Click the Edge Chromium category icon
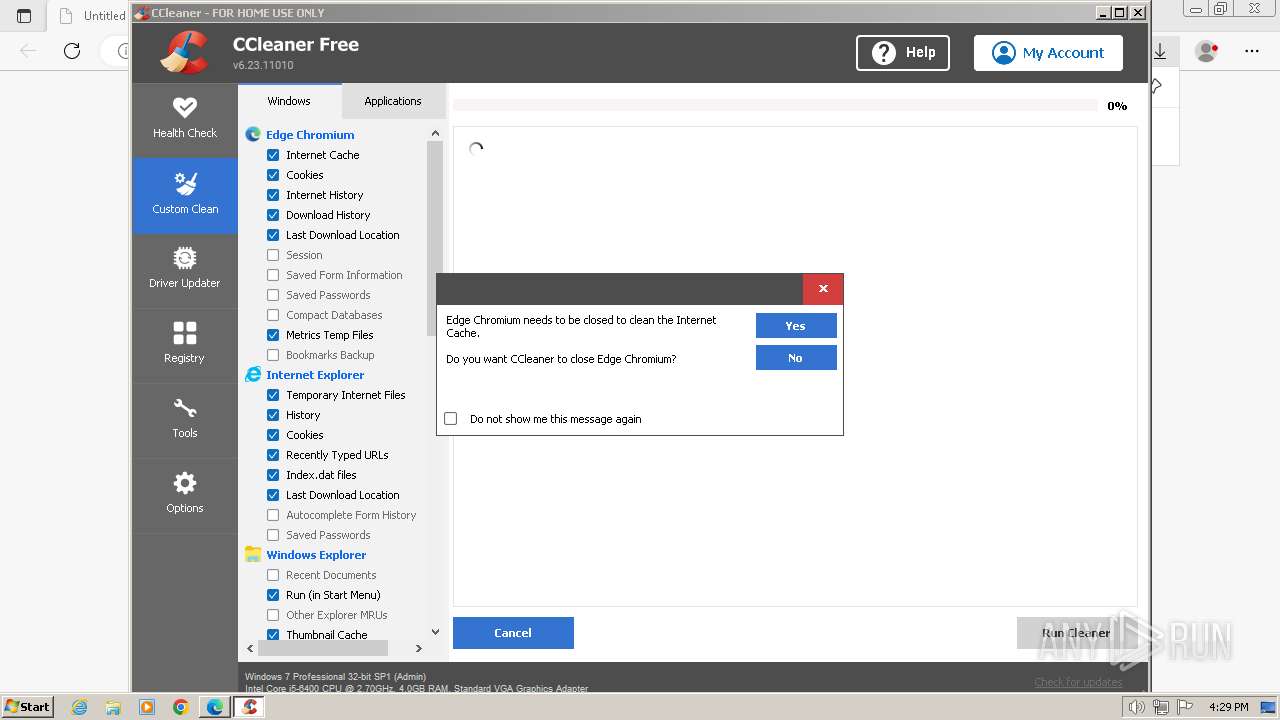Screen dimensions: 1280x720 253,134
